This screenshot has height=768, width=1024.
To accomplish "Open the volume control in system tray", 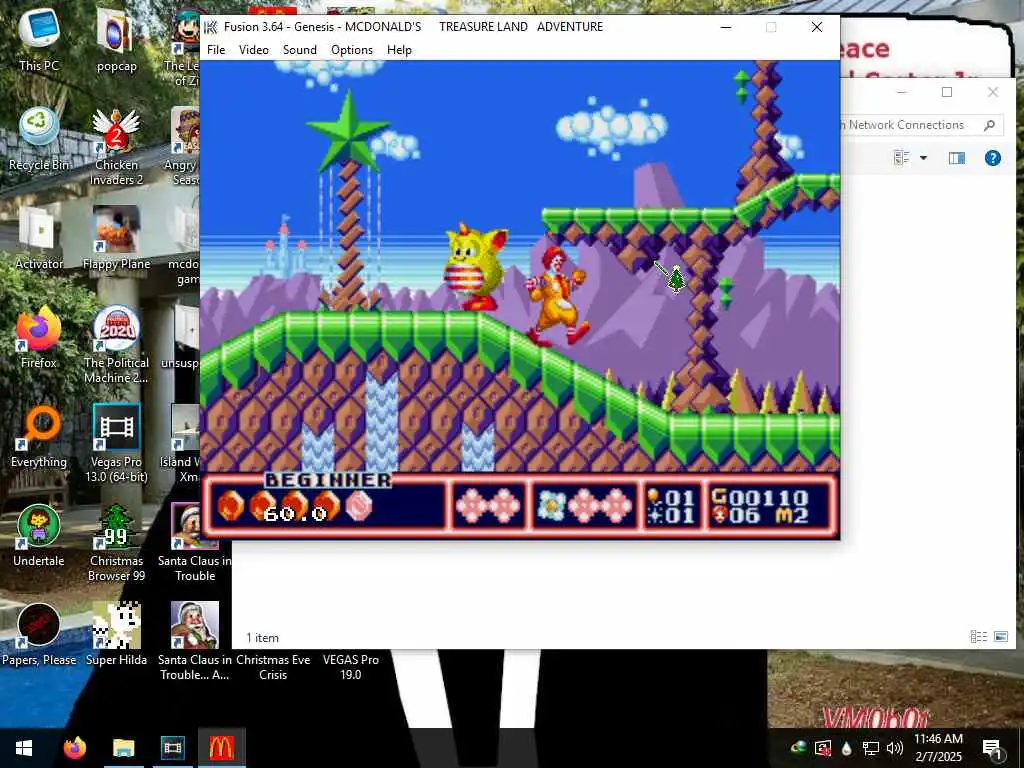I will coord(895,748).
